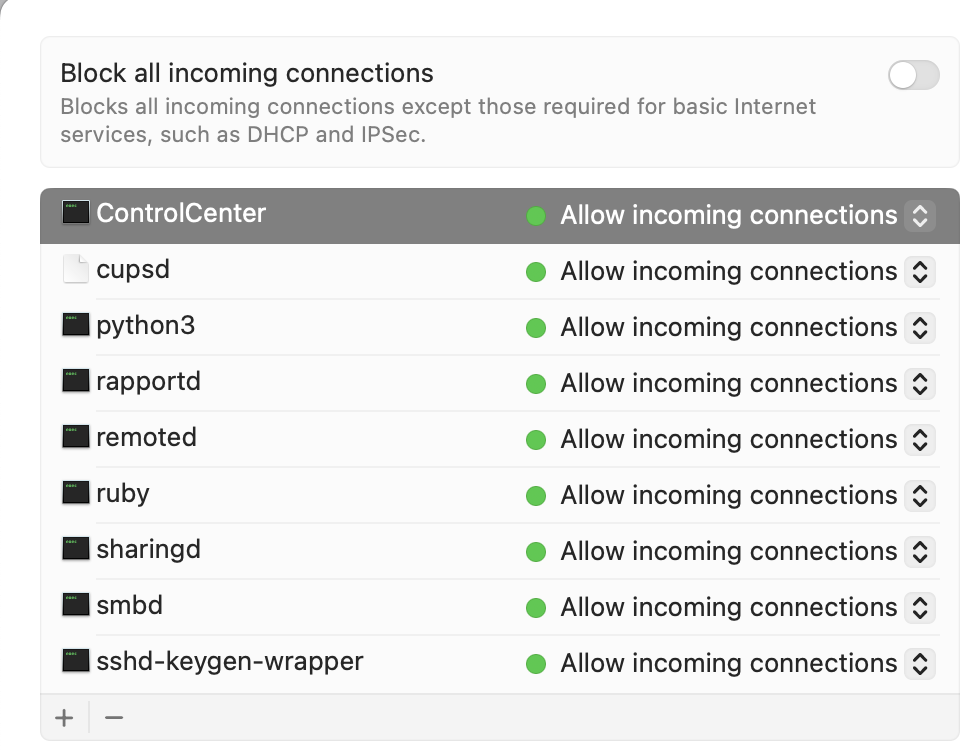Screen dimensions: 980x752
Task: Select the sshd-keygen-wrapper row name
Action: (x=229, y=661)
